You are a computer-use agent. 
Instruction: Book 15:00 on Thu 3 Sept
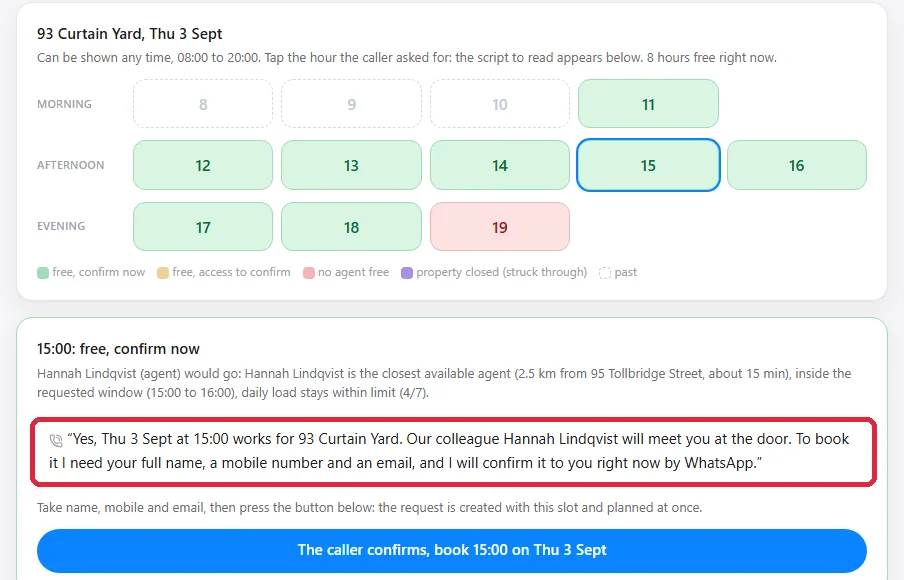click(x=451, y=550)
